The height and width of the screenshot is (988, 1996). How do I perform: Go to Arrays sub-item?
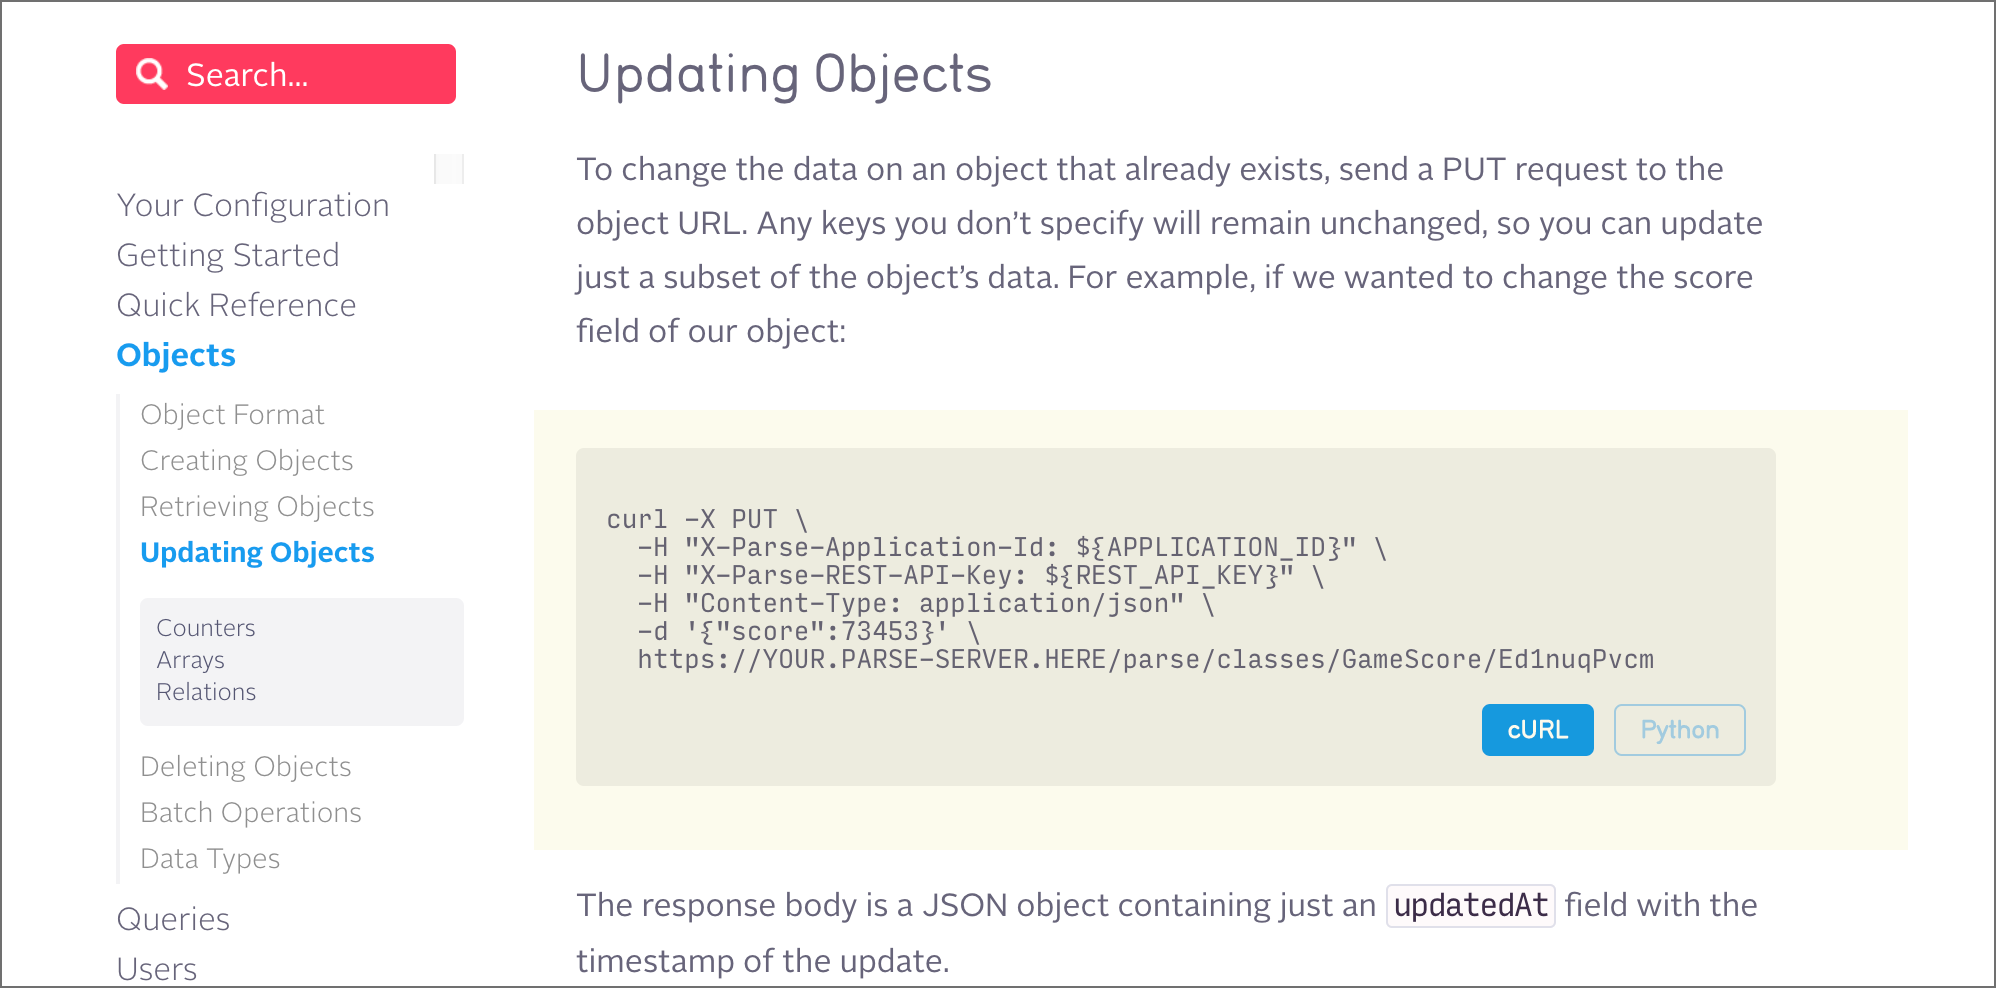click(190, 660)
